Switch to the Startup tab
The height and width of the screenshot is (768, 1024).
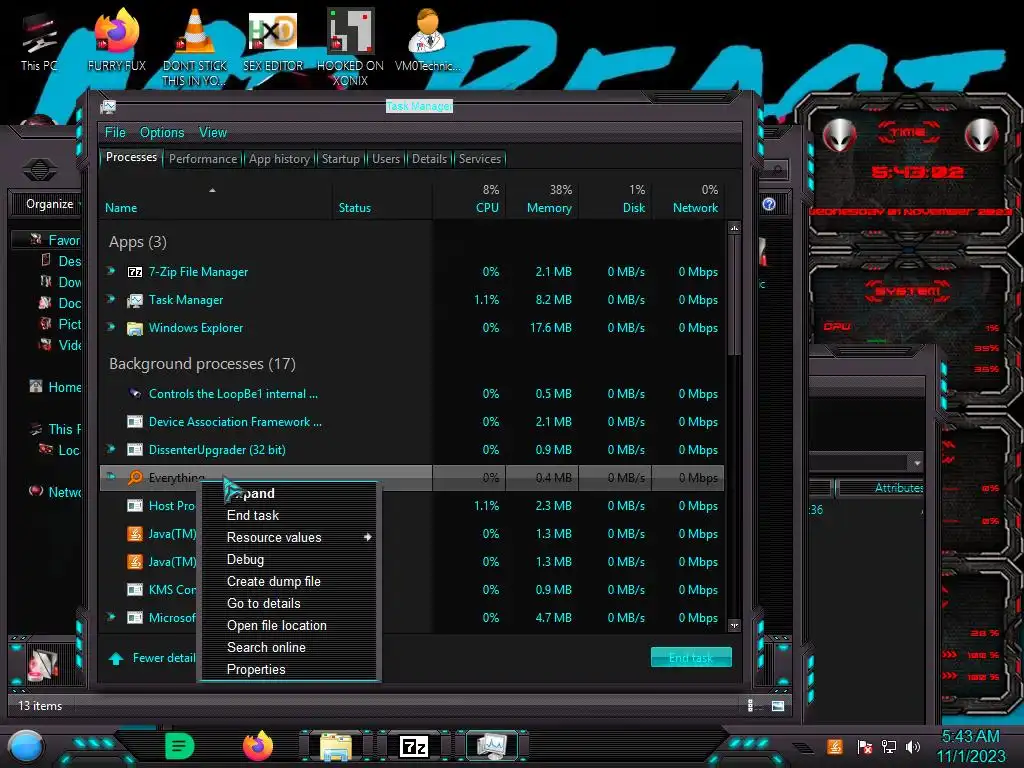point(340,159)
